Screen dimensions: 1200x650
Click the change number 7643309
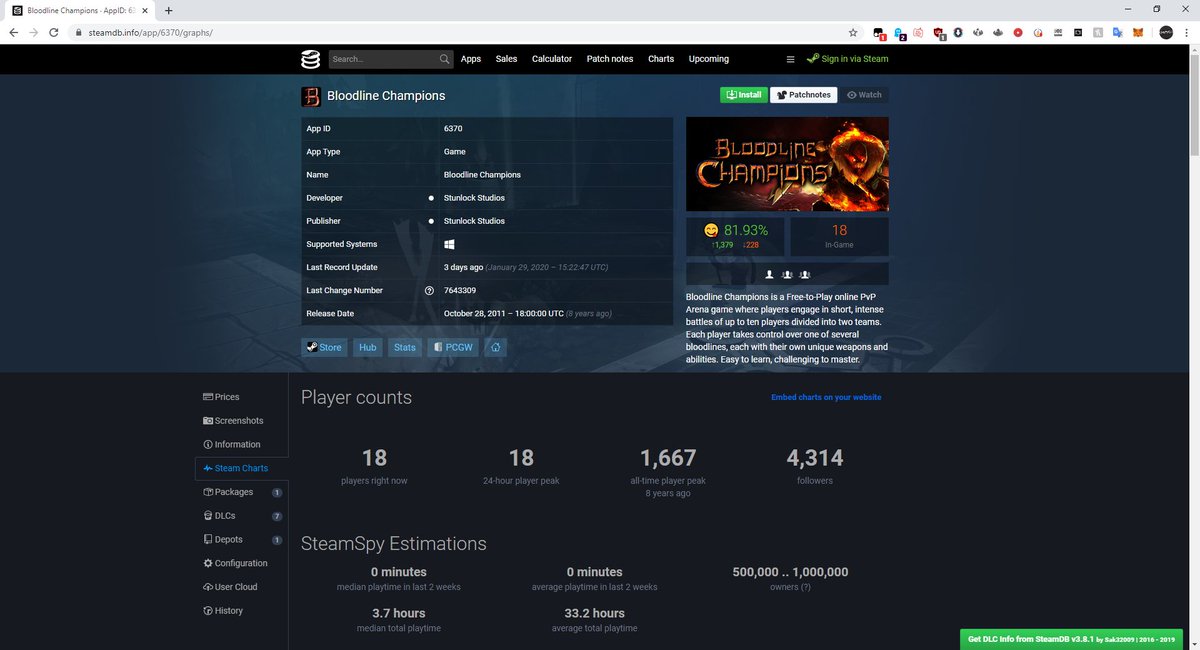[x=460, y=291]
